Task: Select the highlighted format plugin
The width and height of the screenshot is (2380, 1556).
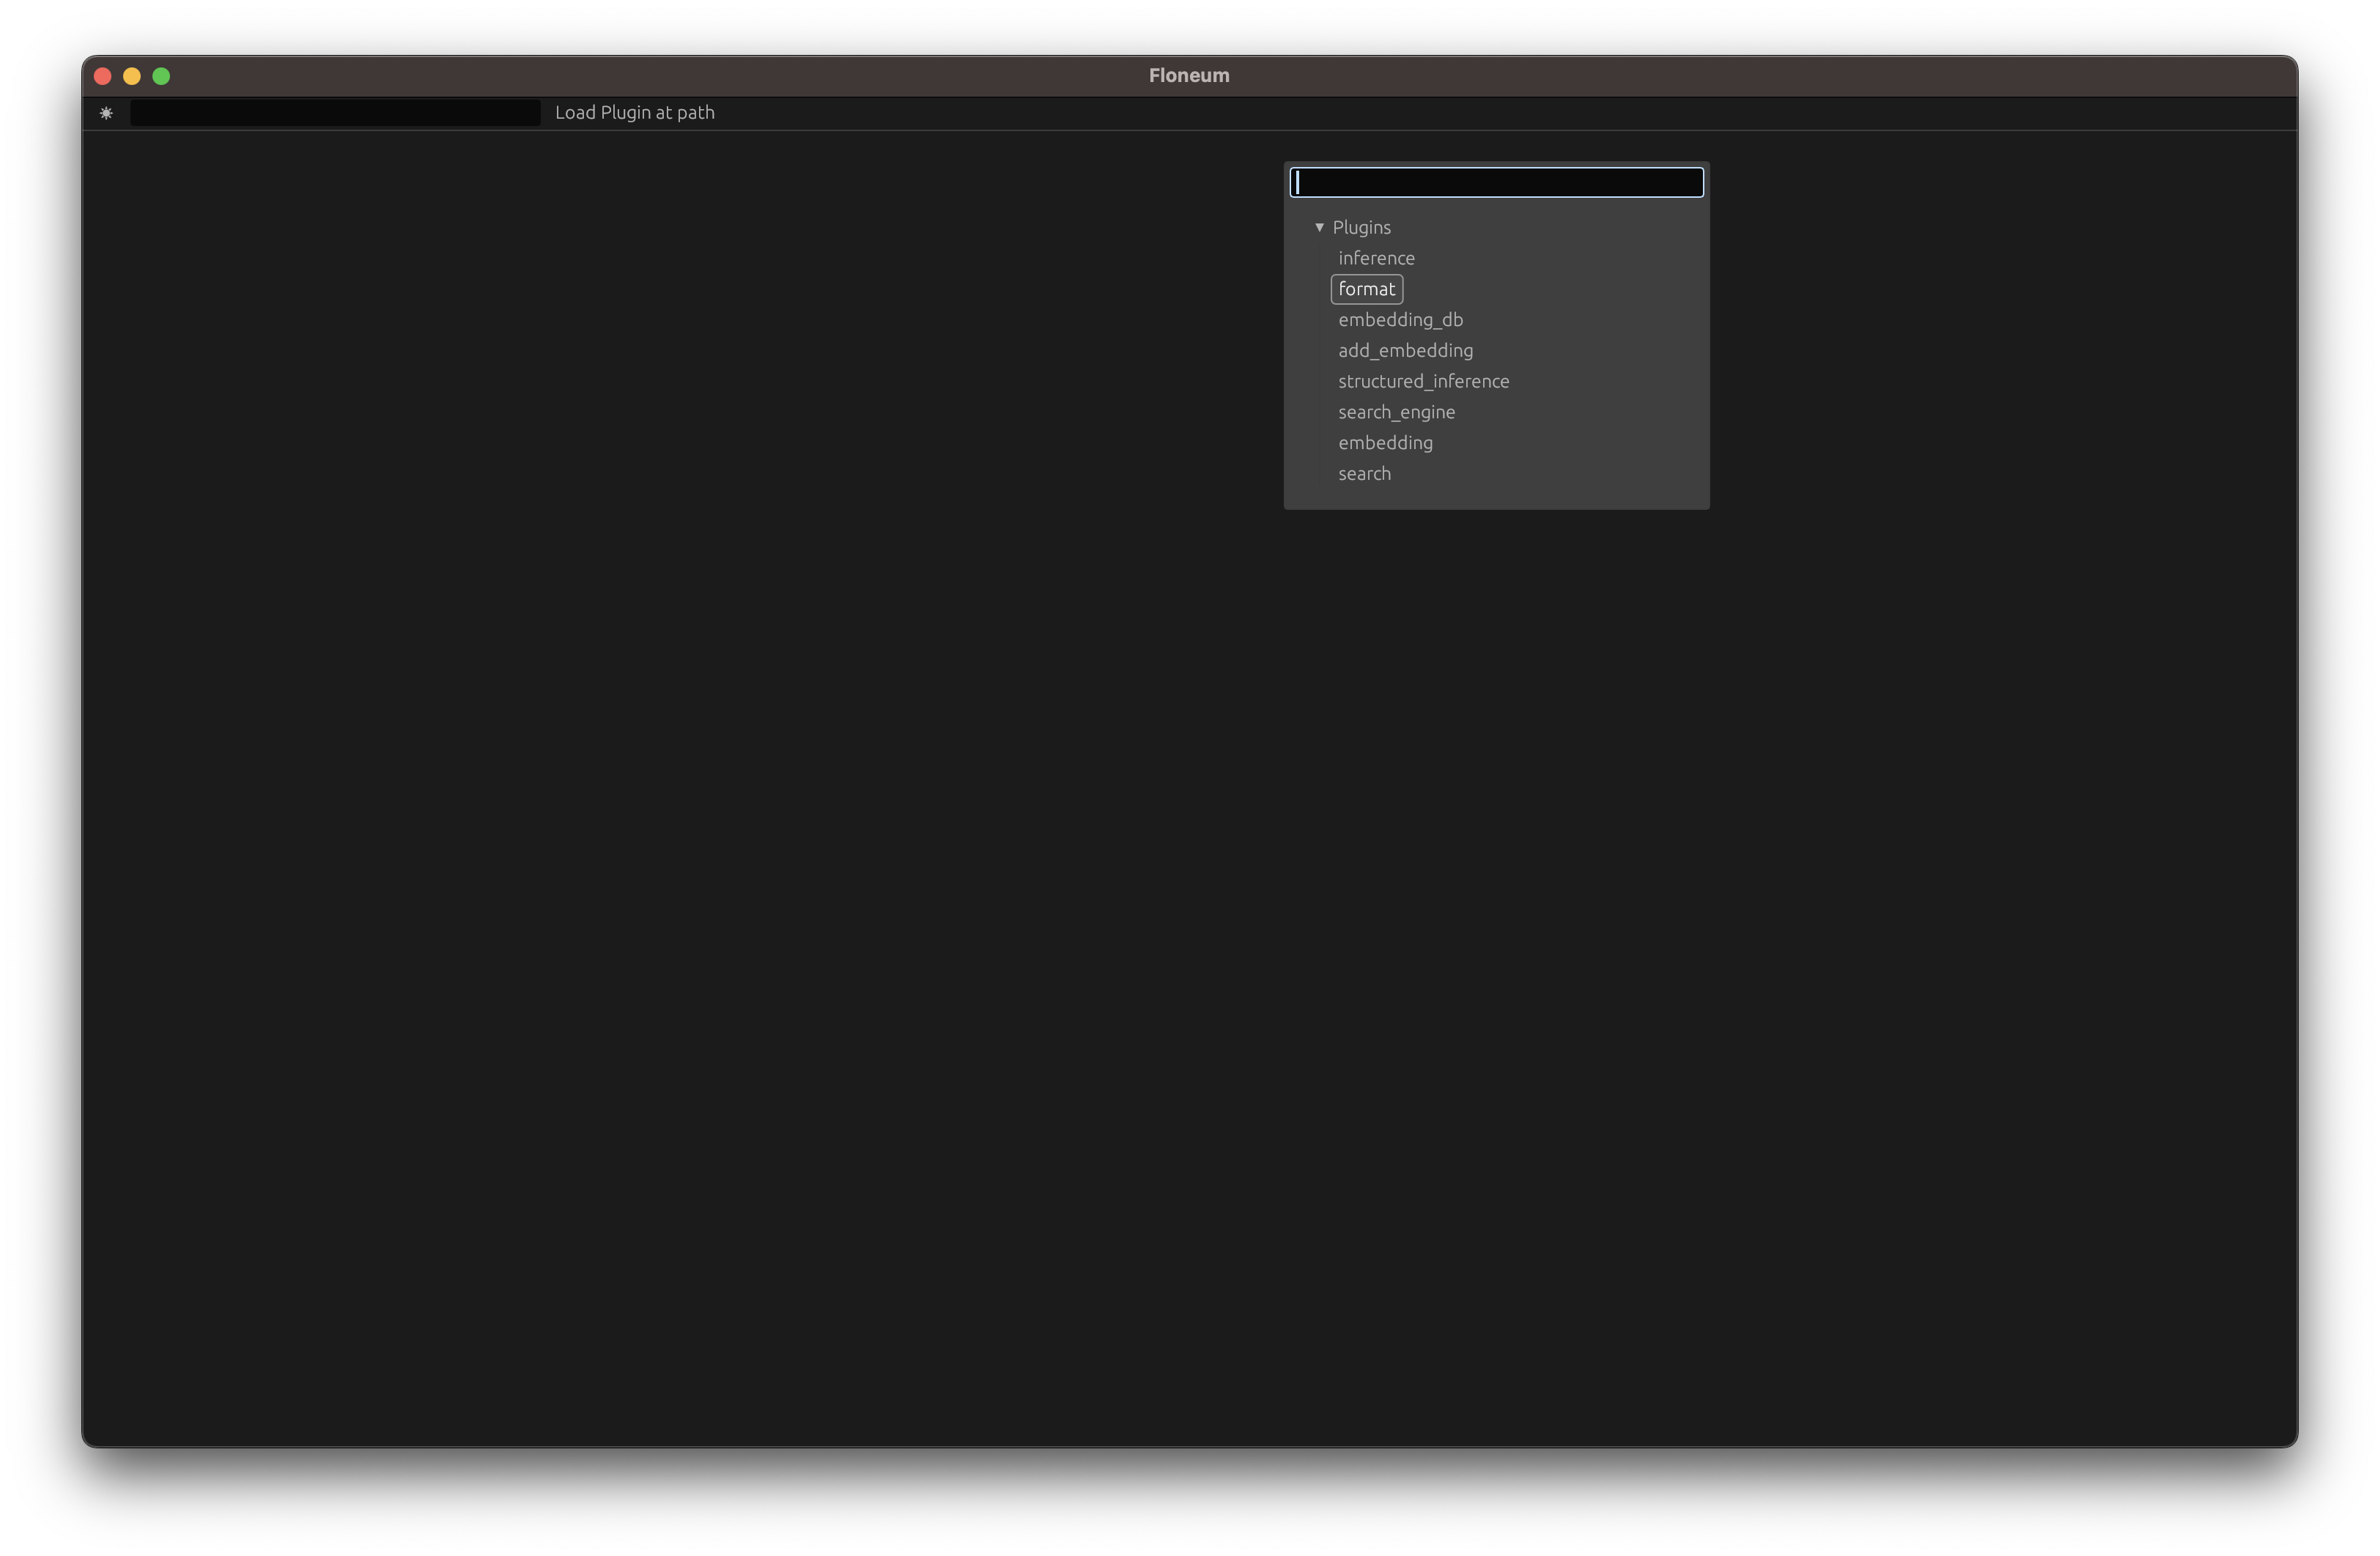Action: pos(1366,289)
